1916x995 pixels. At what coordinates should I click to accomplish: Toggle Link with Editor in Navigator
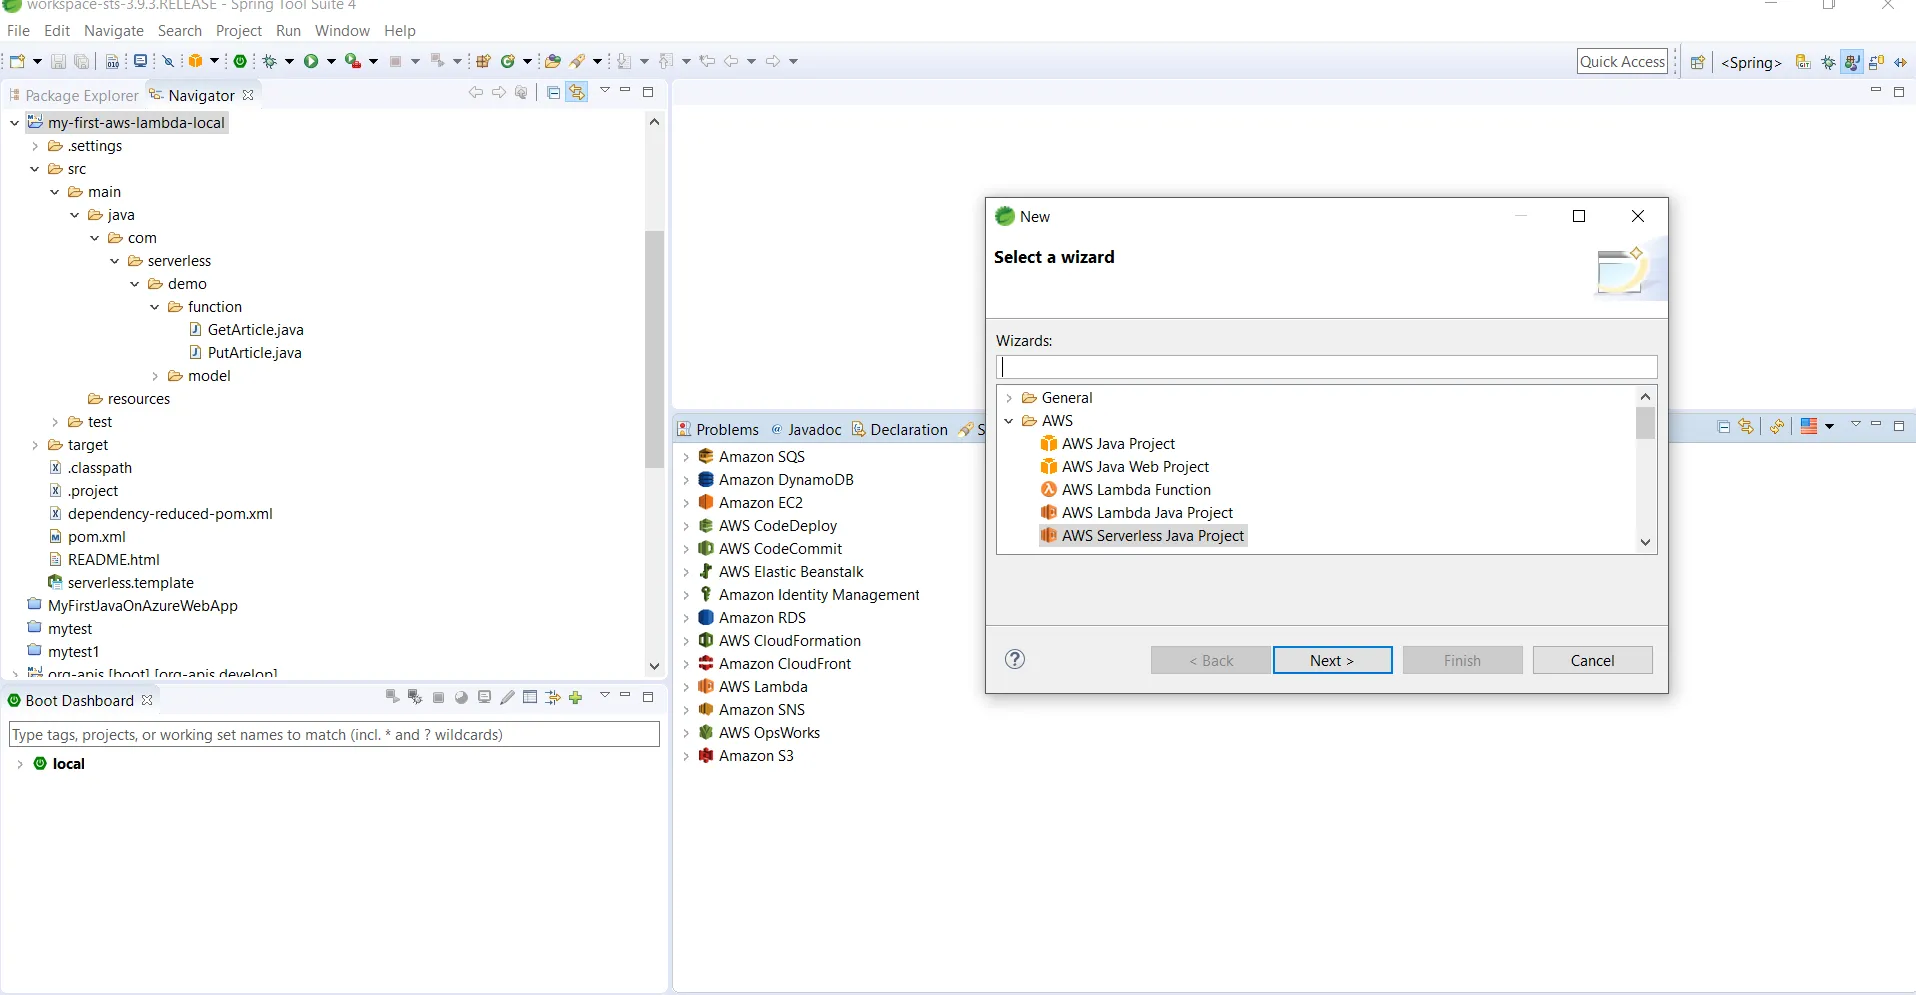tap(577, 93)
